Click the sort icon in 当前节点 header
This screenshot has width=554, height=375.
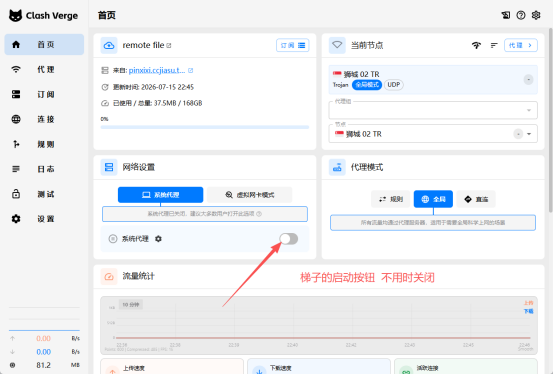coord(494,45)
